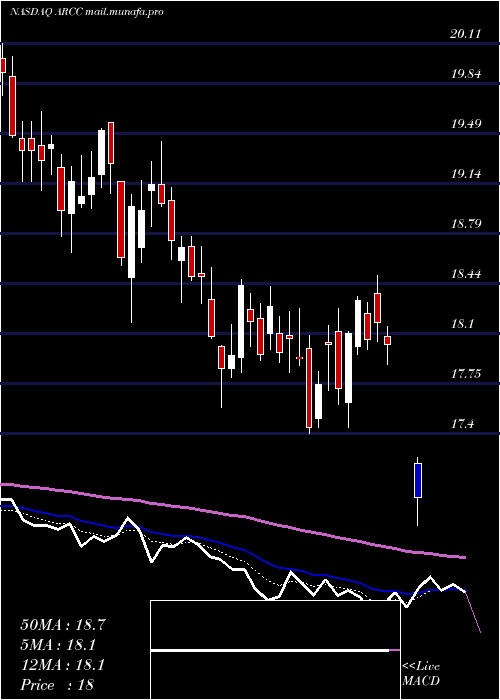Image resolution: width=500 pixels, height=700 pixels.
Task: Click the 19.14 price axis label
Action: click(x=466, y=174)
